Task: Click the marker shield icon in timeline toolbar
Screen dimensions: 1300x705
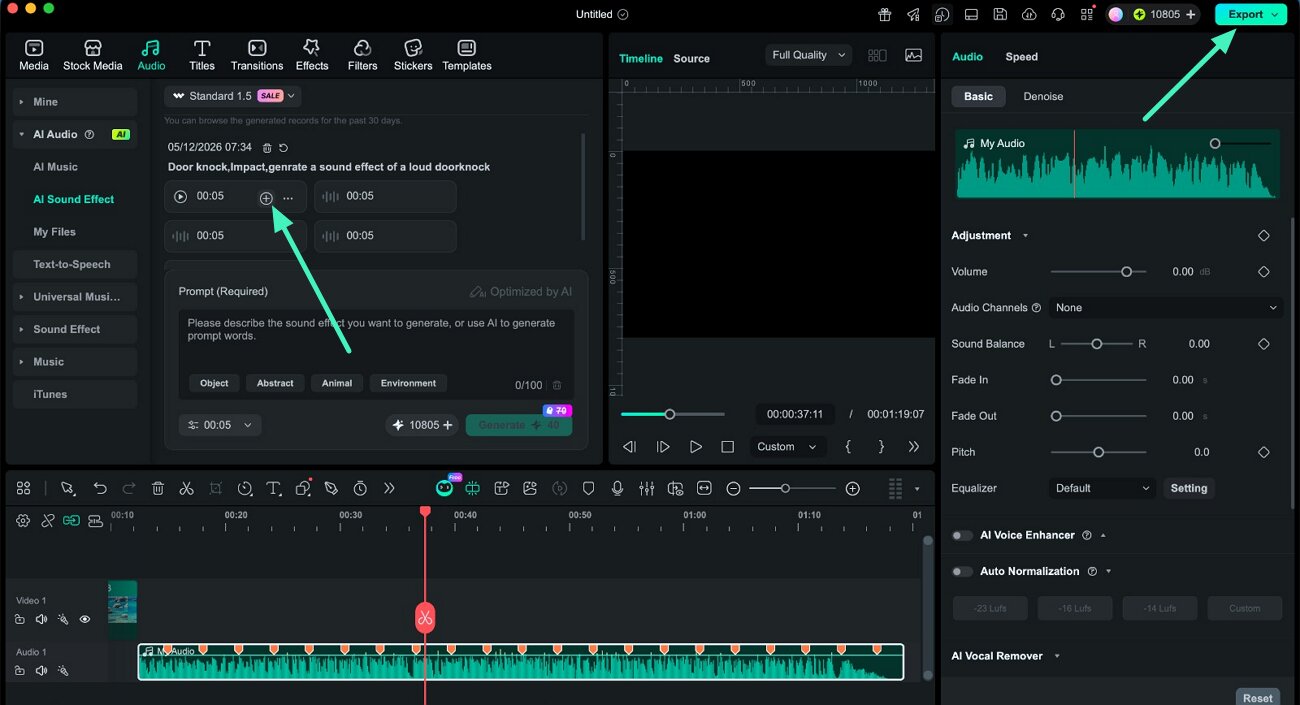Action: pyautogui.click(x=589, y=488)
